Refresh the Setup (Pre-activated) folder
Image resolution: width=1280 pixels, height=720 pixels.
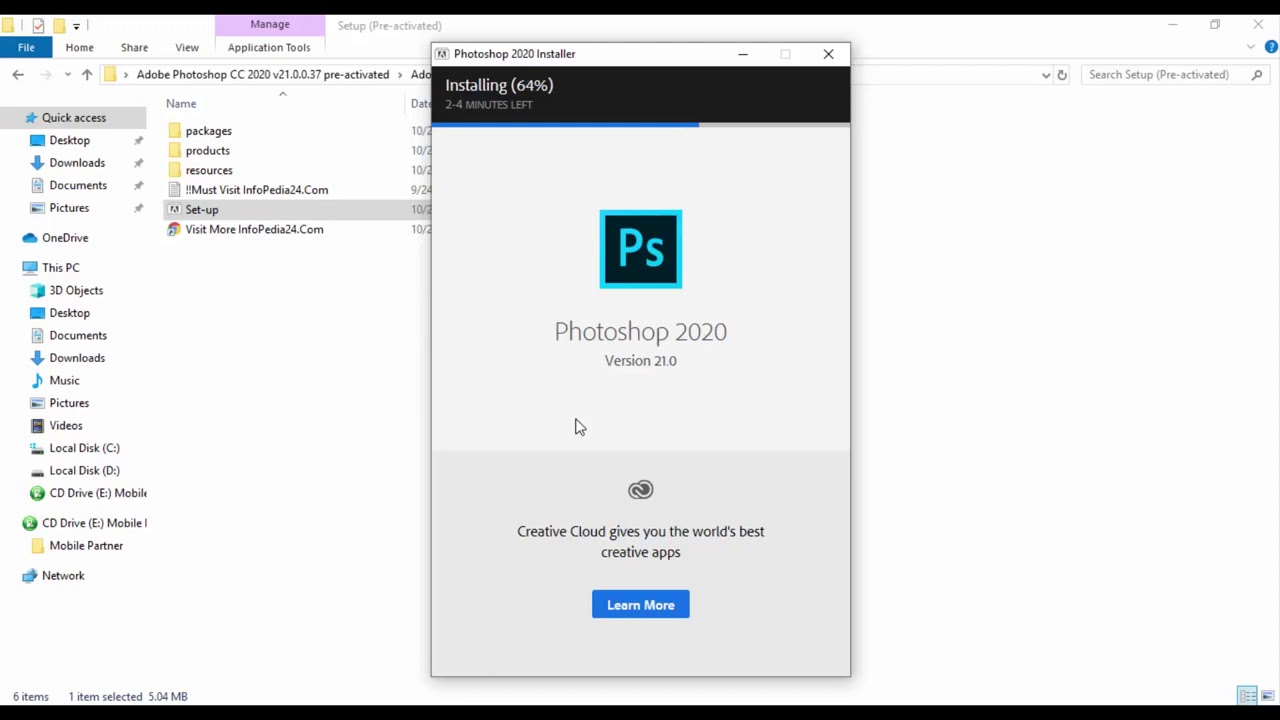coord(1062,75)
